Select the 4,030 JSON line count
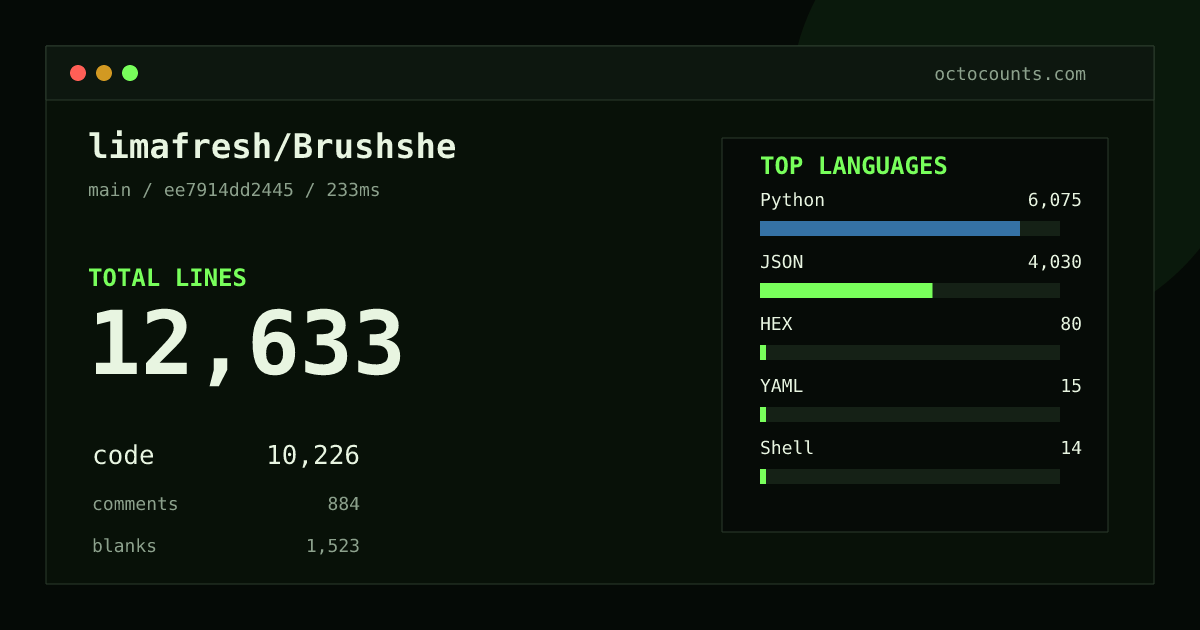Viewport: 1200px width, 630px height. click(1055, 262)
